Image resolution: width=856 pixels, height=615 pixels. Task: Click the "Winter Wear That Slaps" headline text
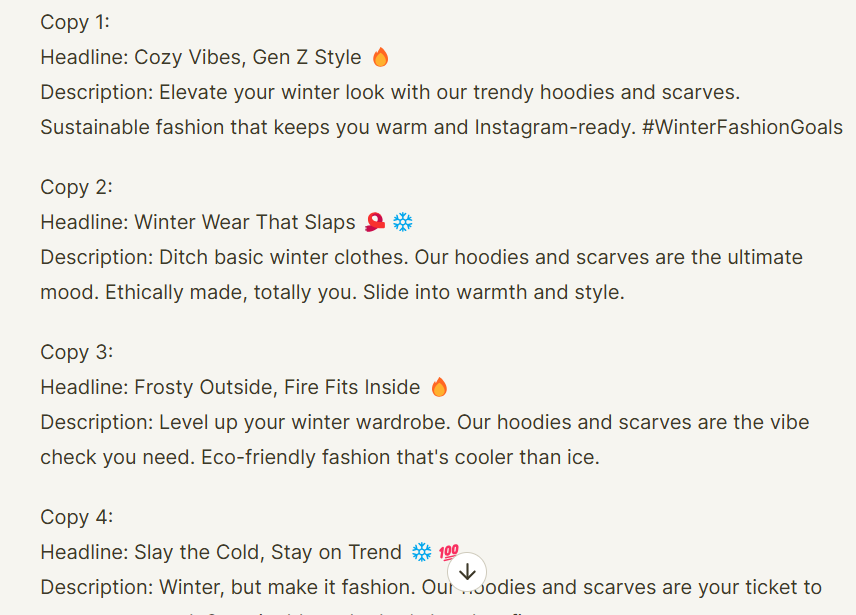click(x=244, y=222)
